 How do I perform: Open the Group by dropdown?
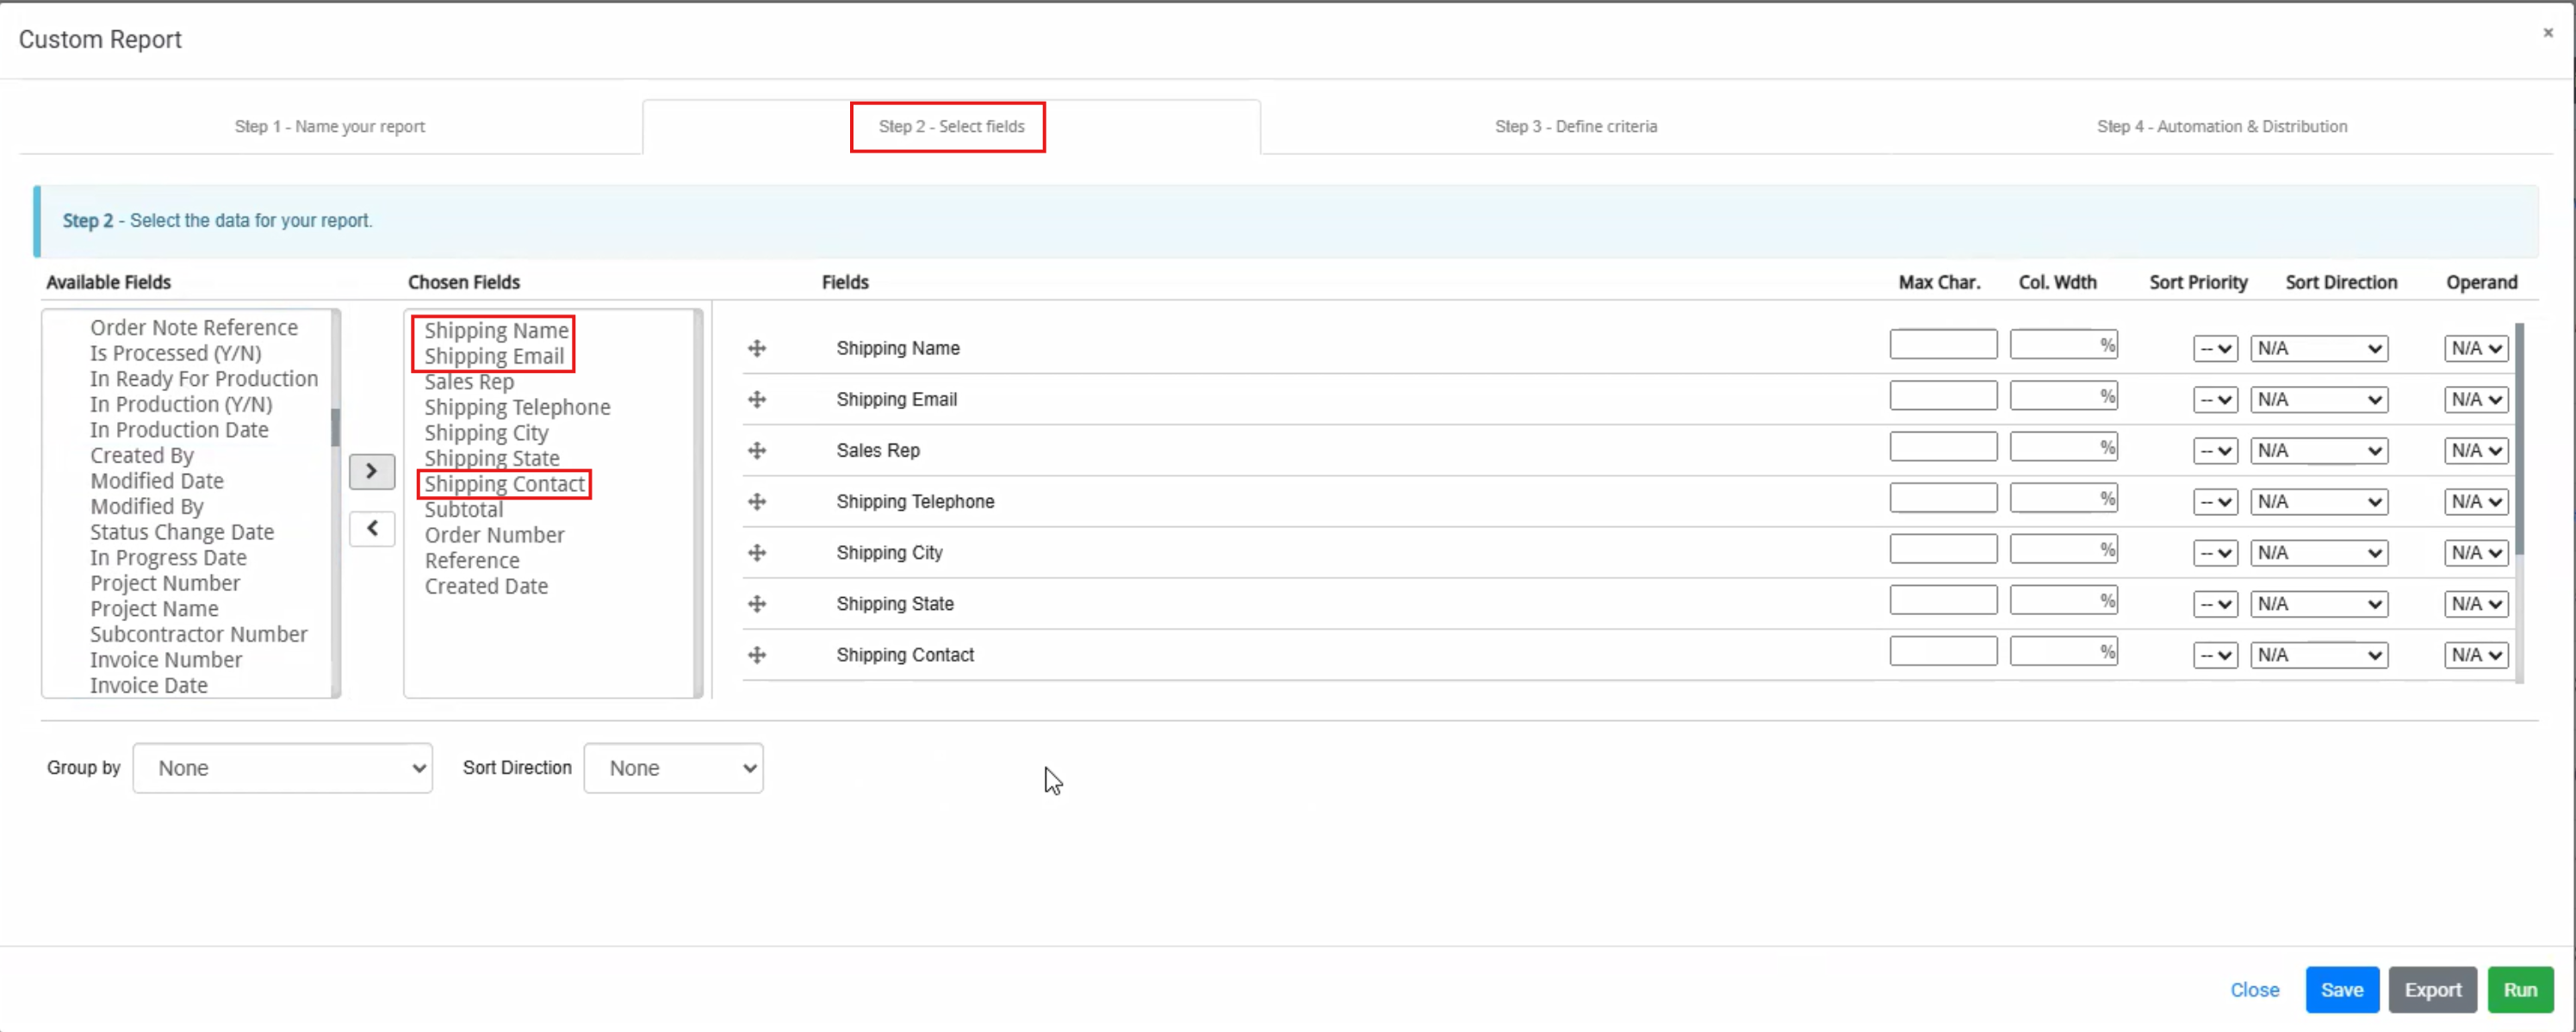[x=282, y=768]
